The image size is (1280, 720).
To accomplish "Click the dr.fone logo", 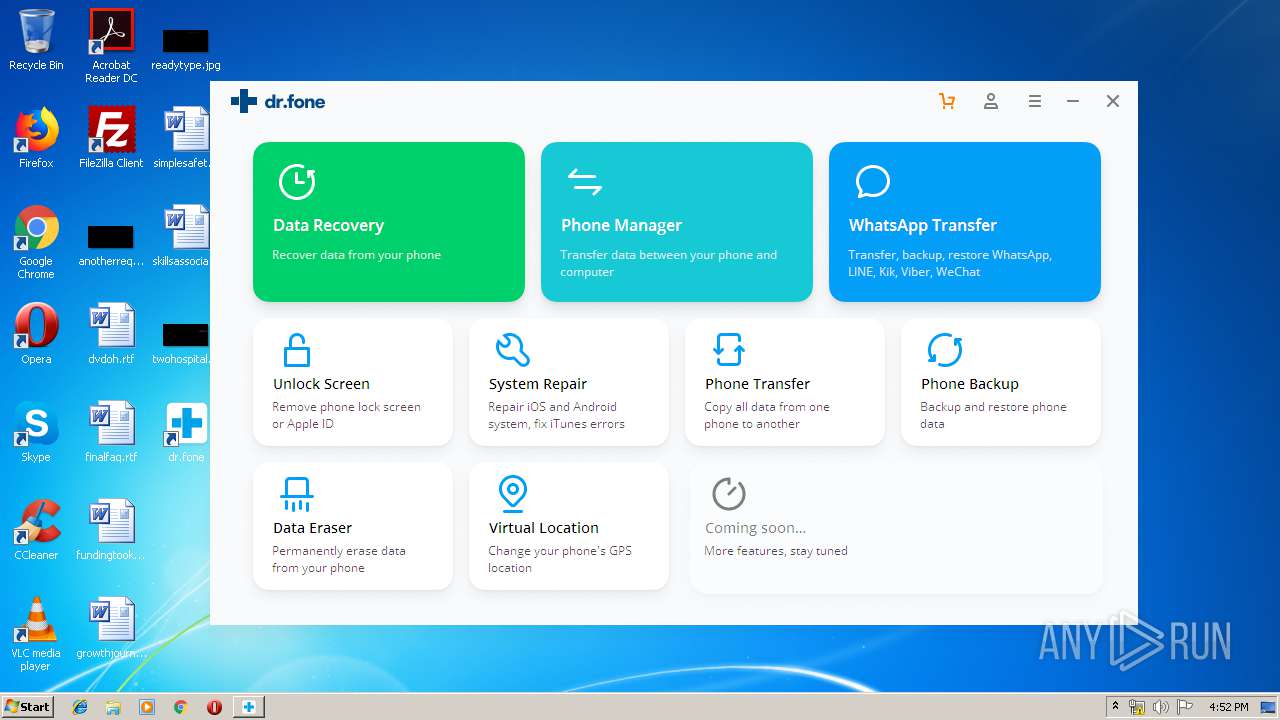I will click(x=278, y=101).
